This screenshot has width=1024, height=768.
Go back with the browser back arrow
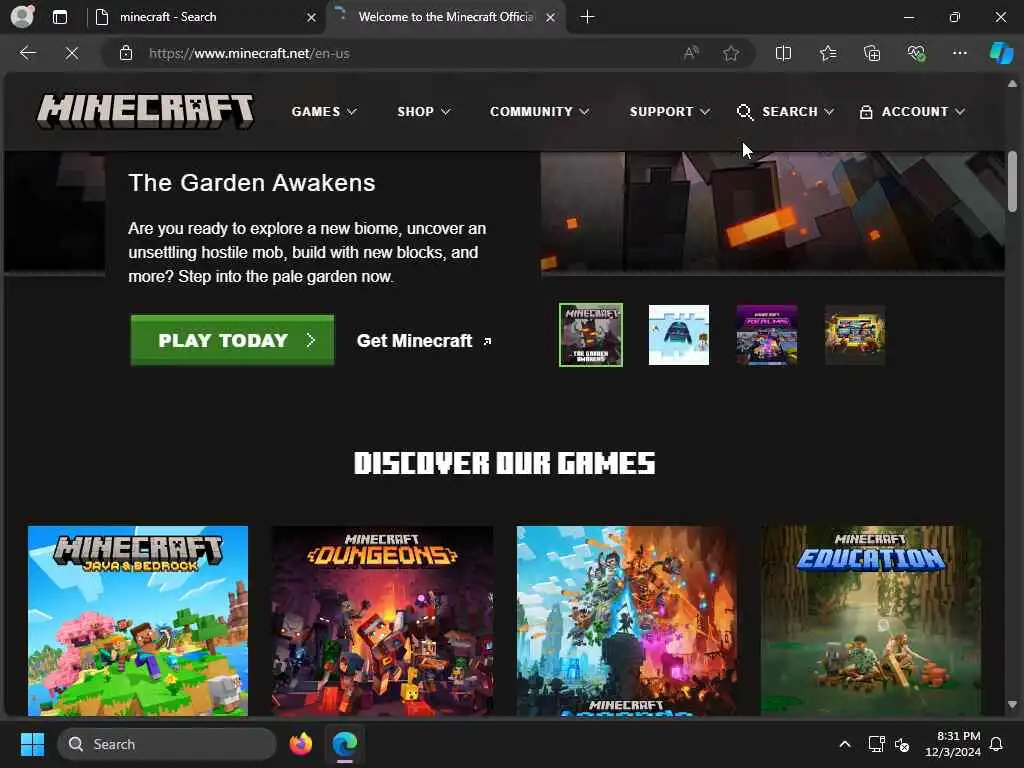tap(27, 53)
